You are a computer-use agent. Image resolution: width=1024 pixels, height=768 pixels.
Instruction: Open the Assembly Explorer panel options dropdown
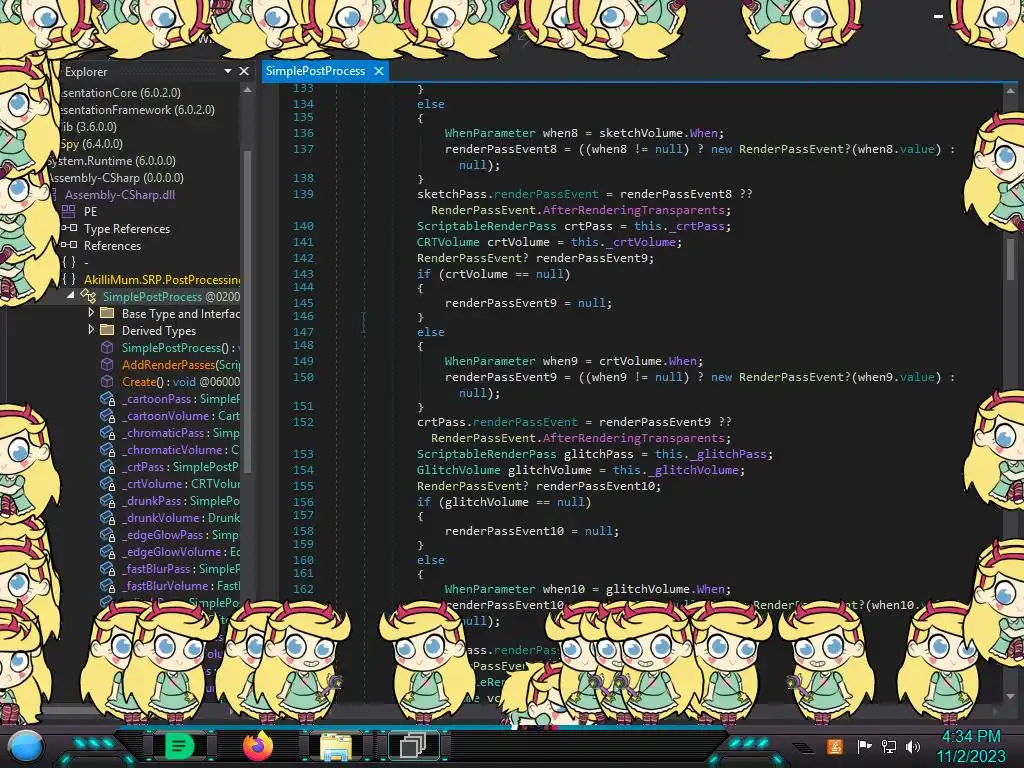click(227, 71)
